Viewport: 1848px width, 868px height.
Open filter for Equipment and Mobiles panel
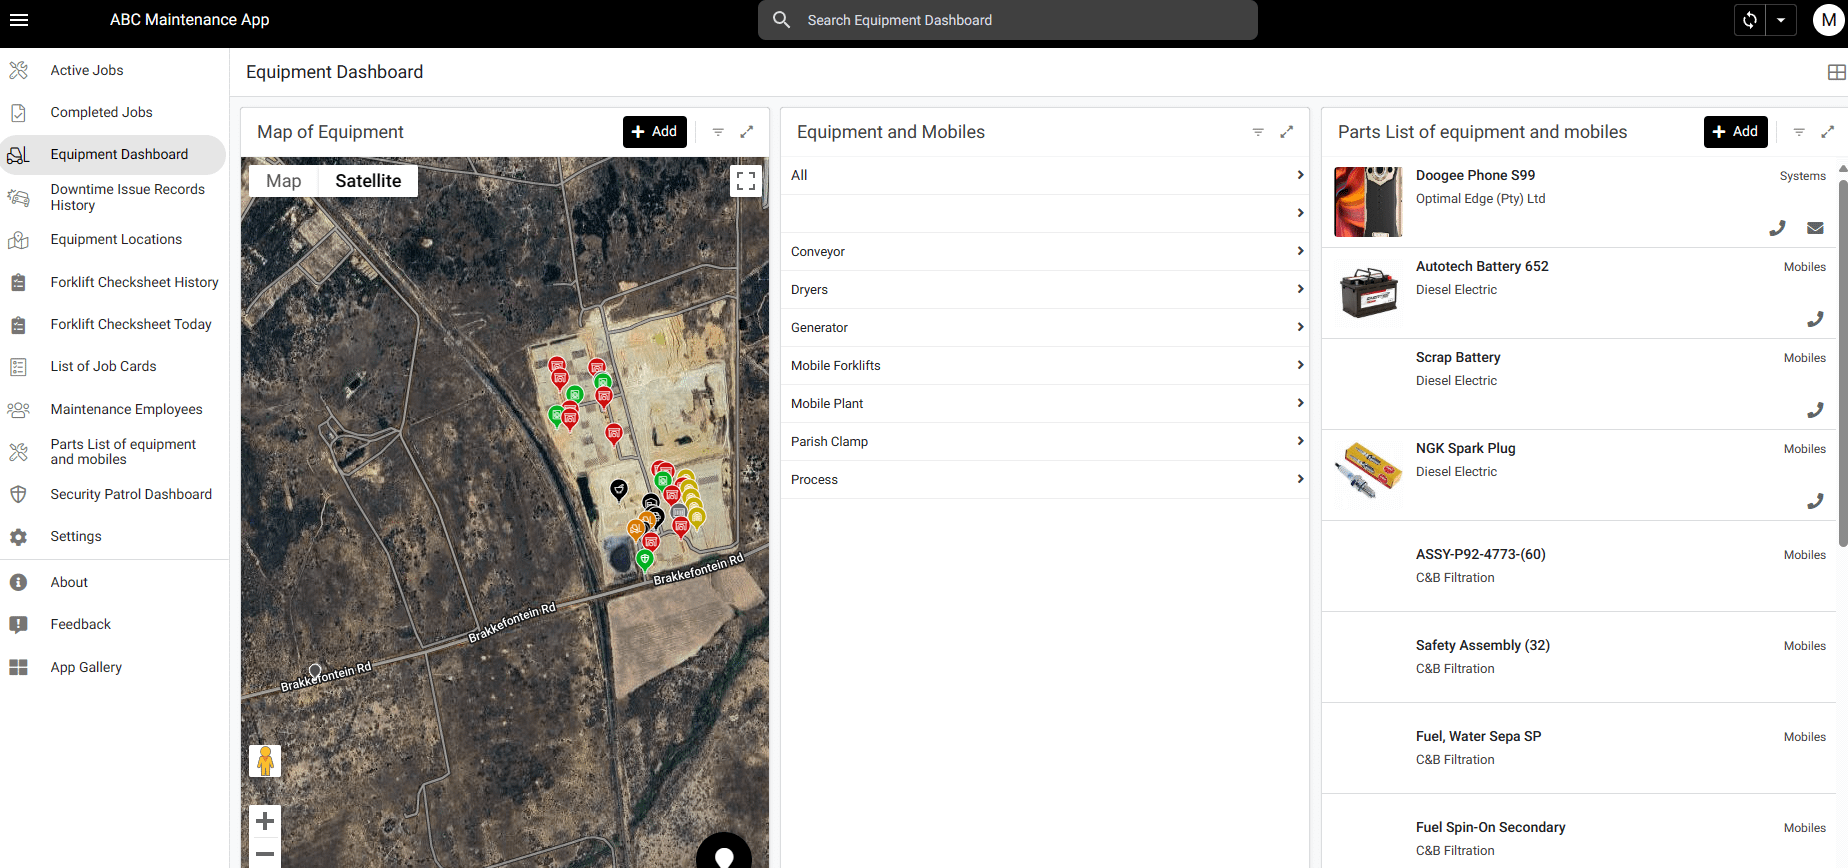(1258, 132)
